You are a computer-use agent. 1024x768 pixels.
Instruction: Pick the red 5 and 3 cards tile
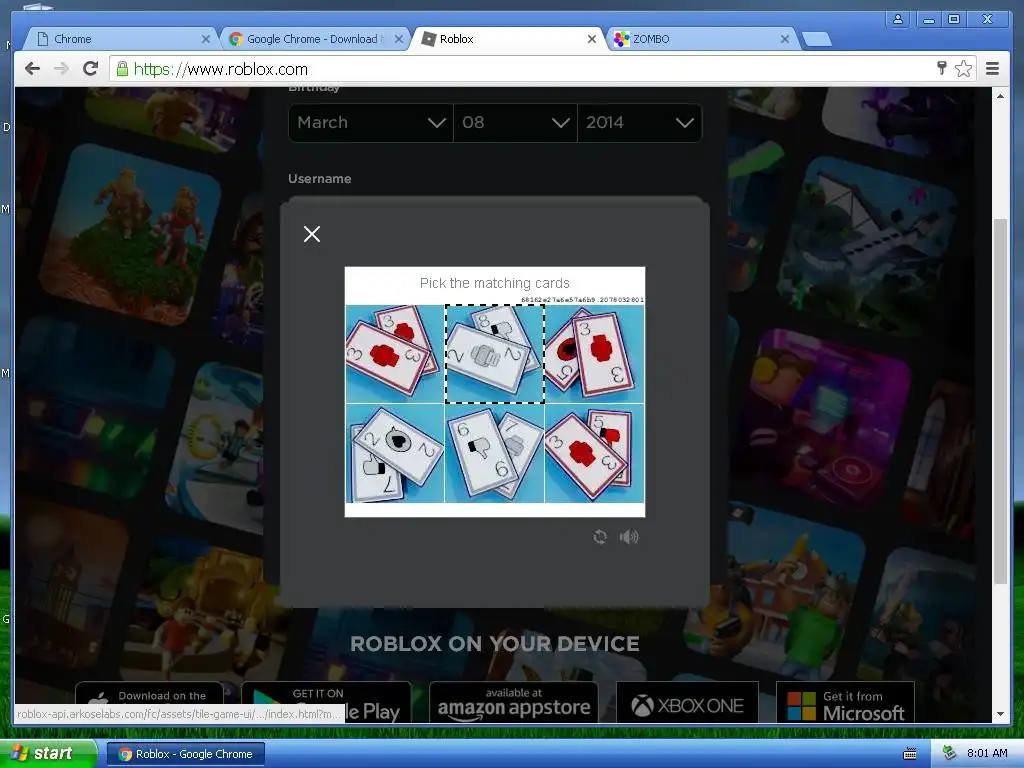[594, 354]
